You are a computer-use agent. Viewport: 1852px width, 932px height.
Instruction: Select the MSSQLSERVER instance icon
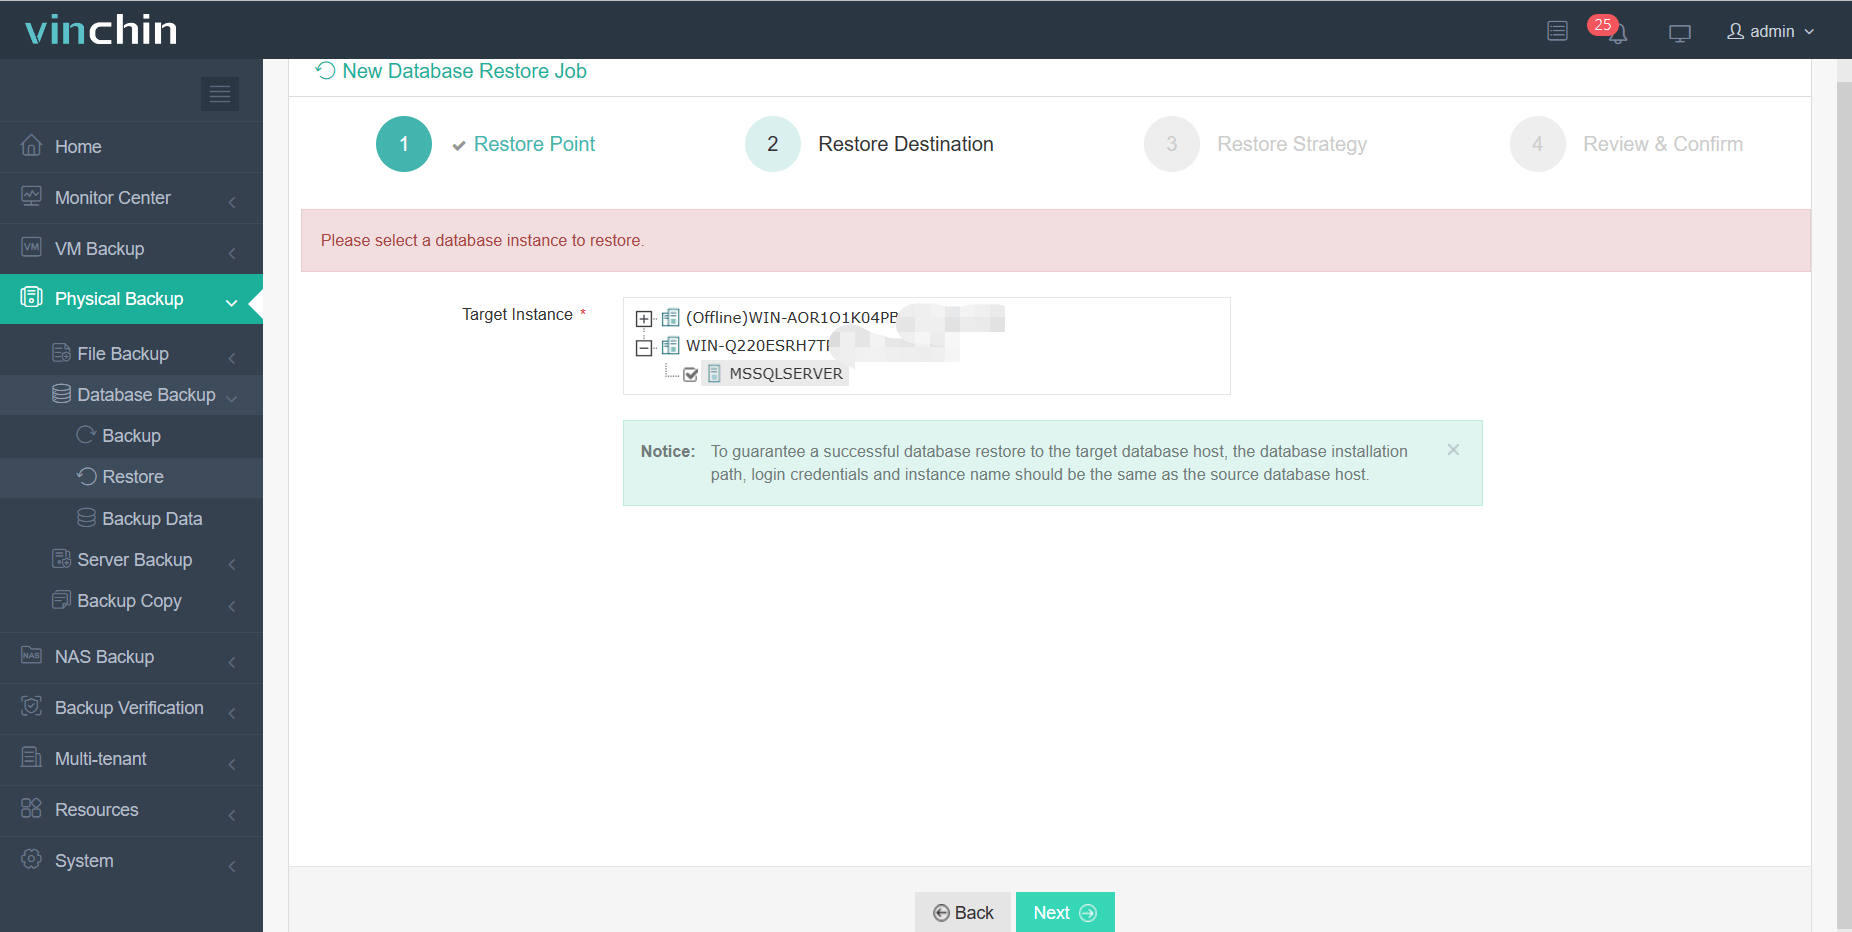click(x=714, y=374)
